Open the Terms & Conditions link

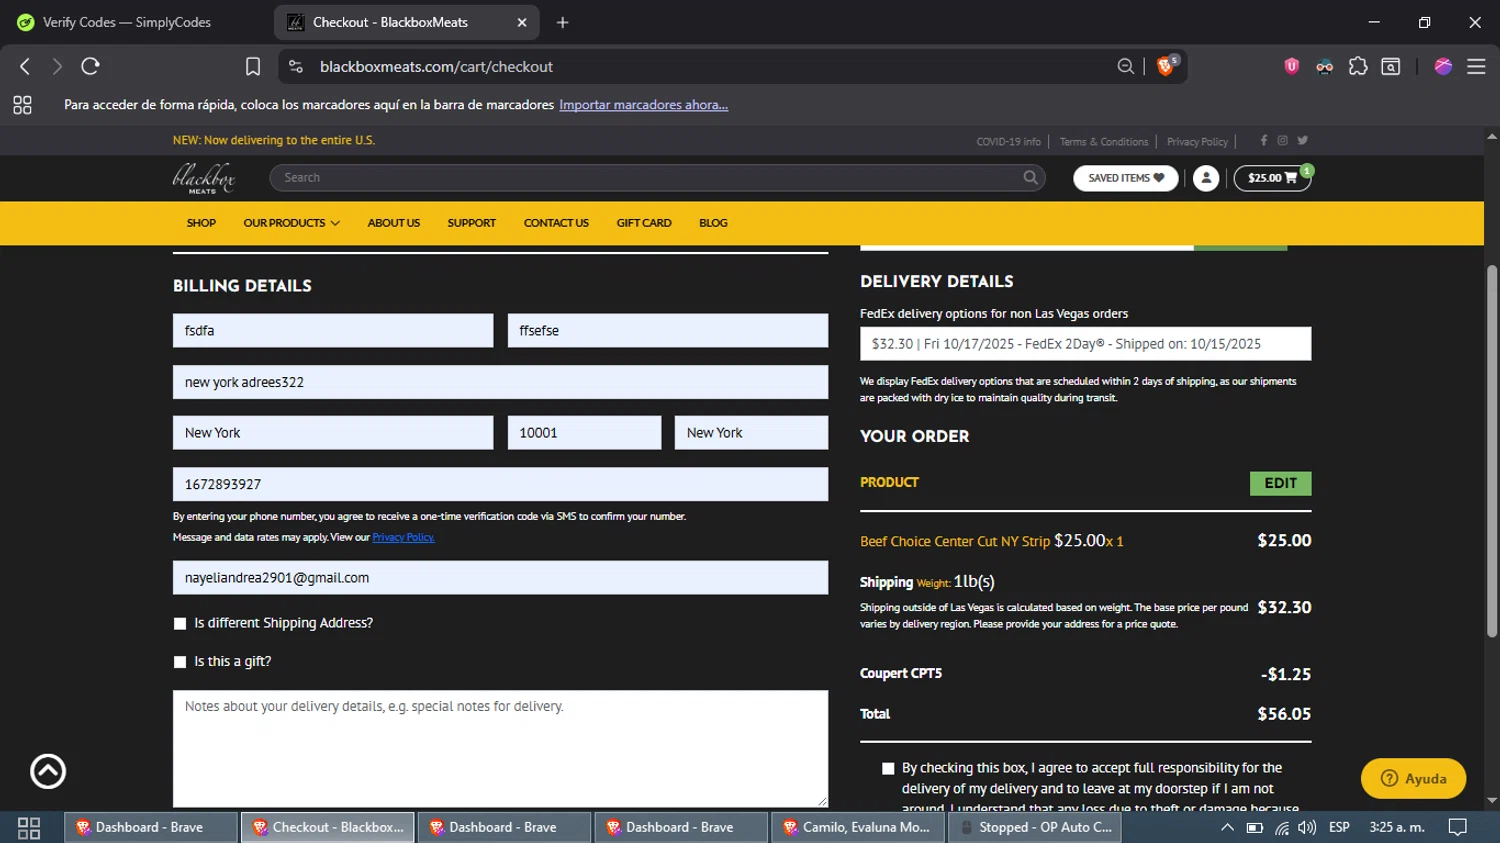click(1104, 142)
